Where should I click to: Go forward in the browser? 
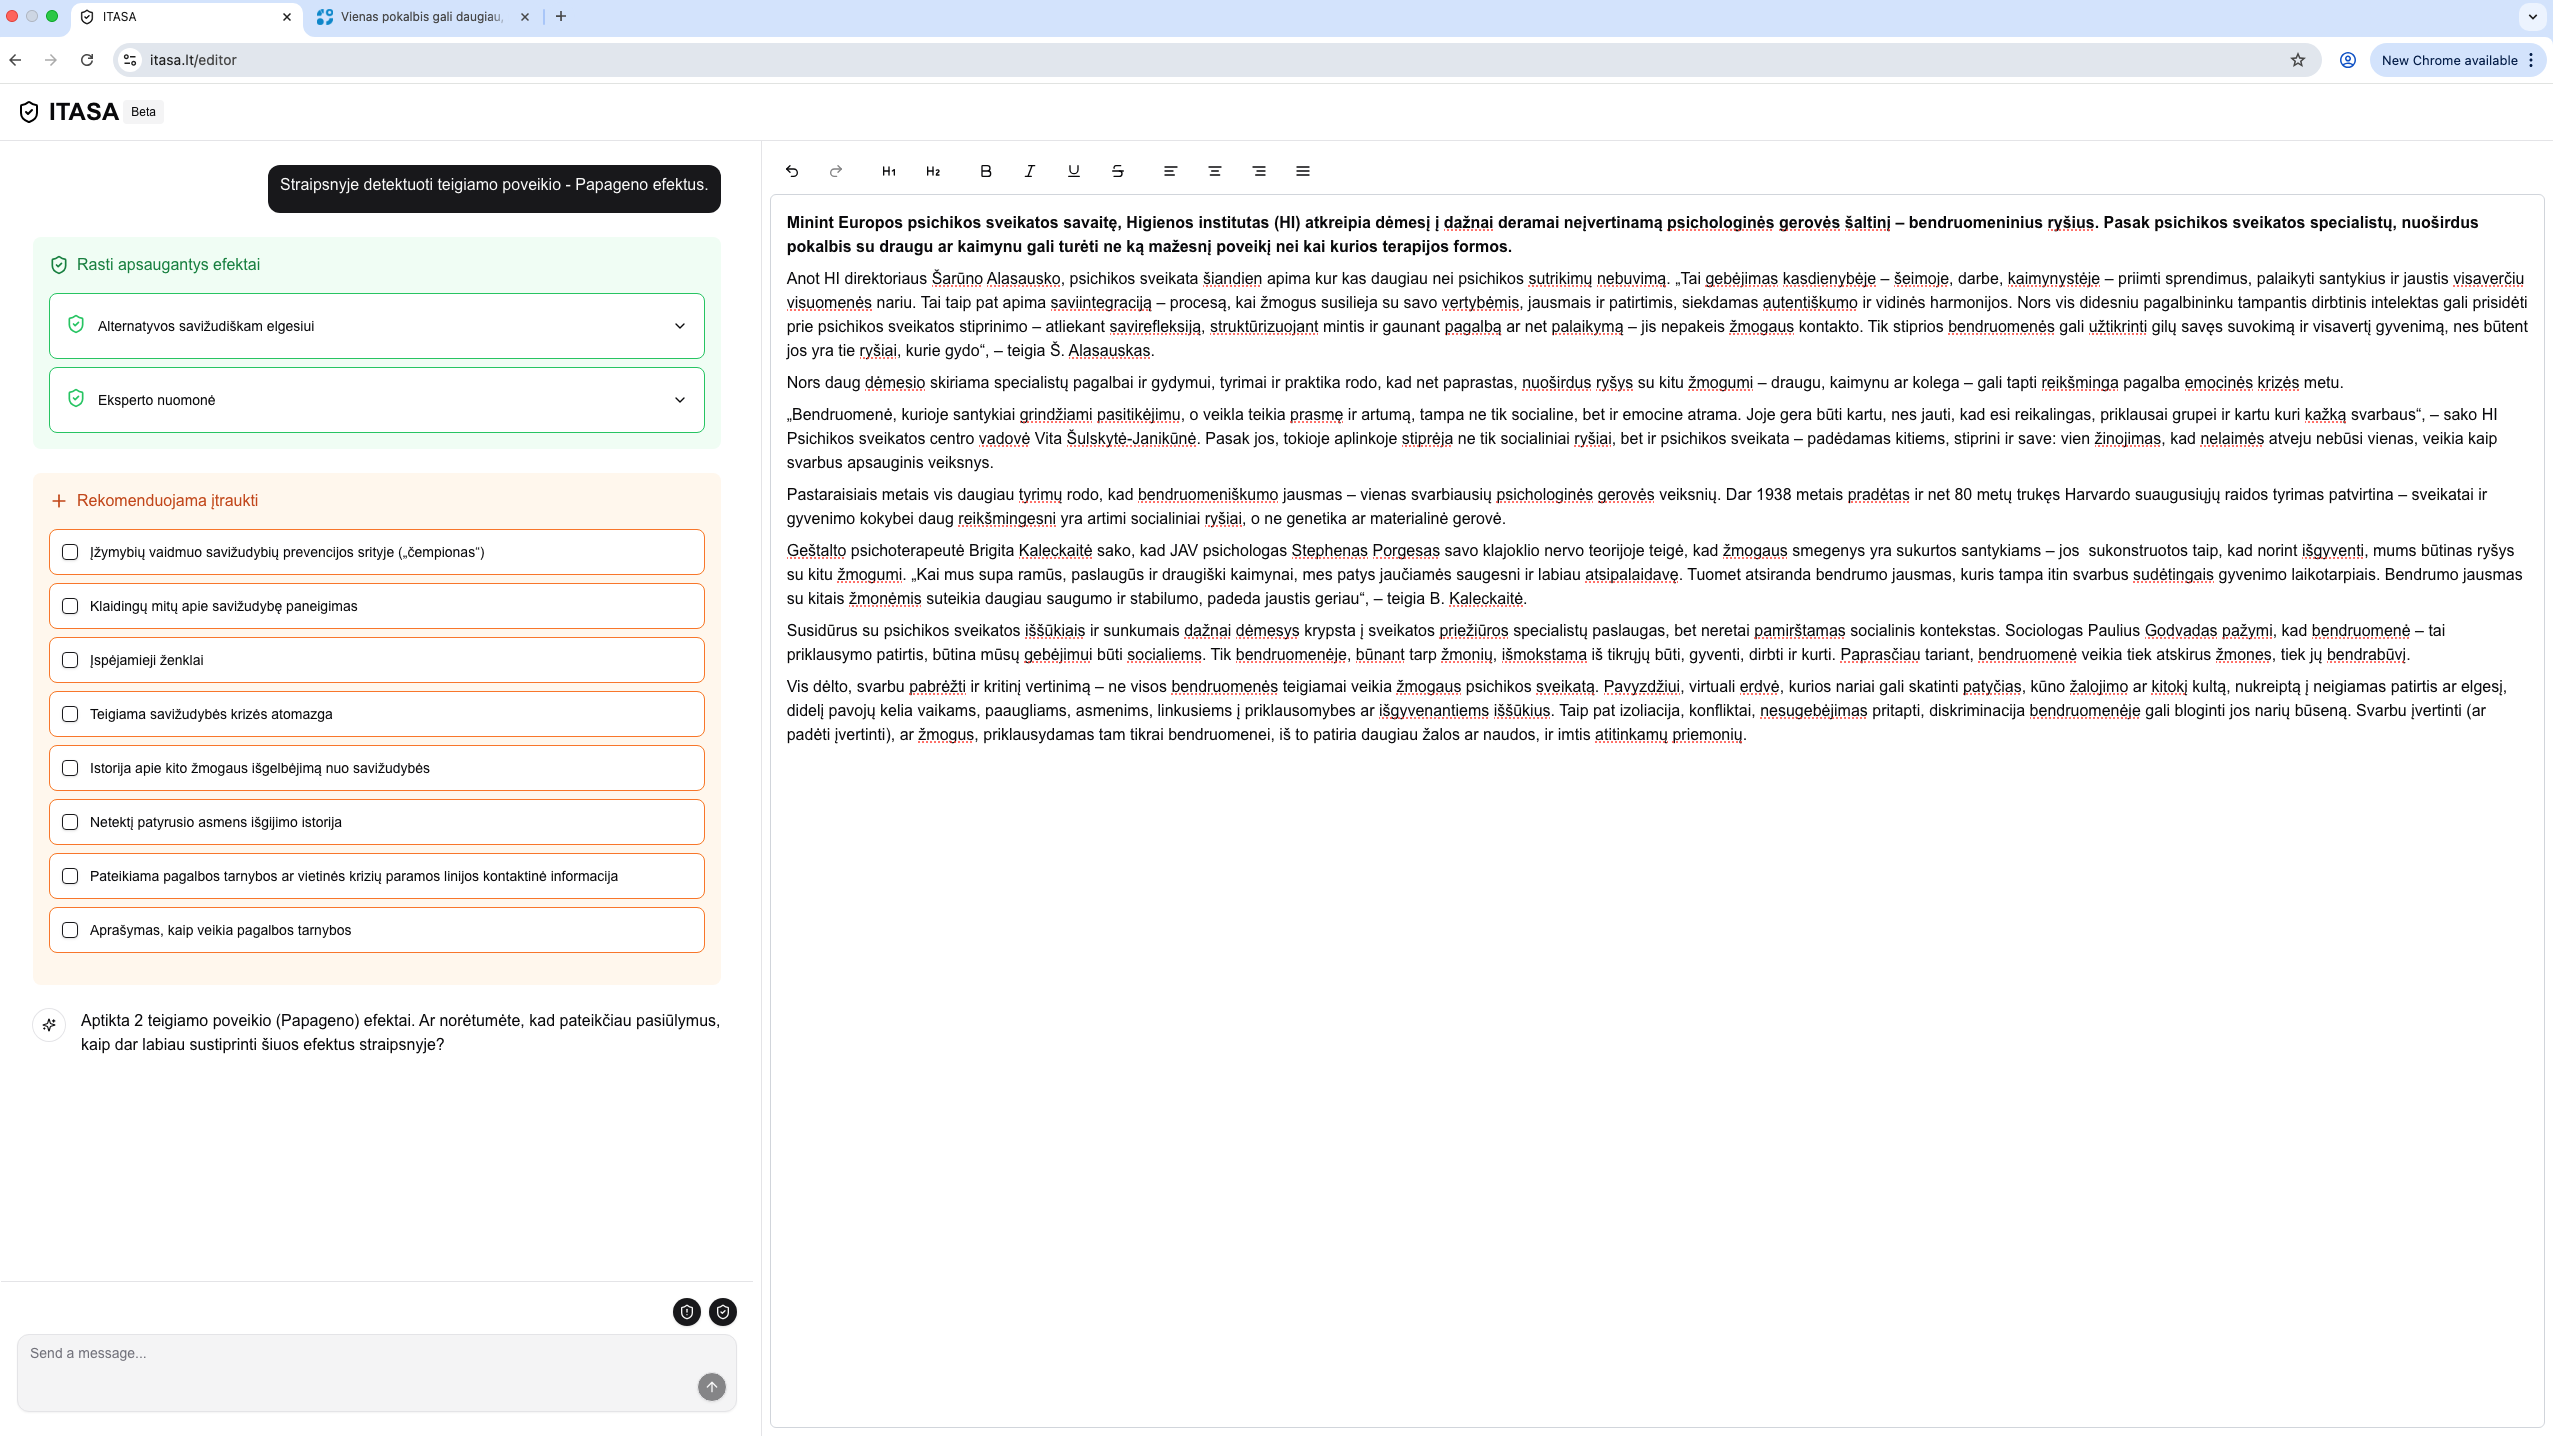(51, 60)
